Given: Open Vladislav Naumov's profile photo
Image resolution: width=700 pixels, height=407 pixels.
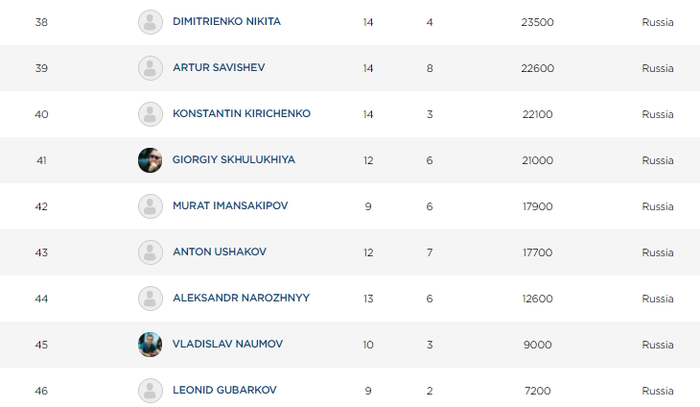Looking at the screenshot, I should (x=150, y=344).
